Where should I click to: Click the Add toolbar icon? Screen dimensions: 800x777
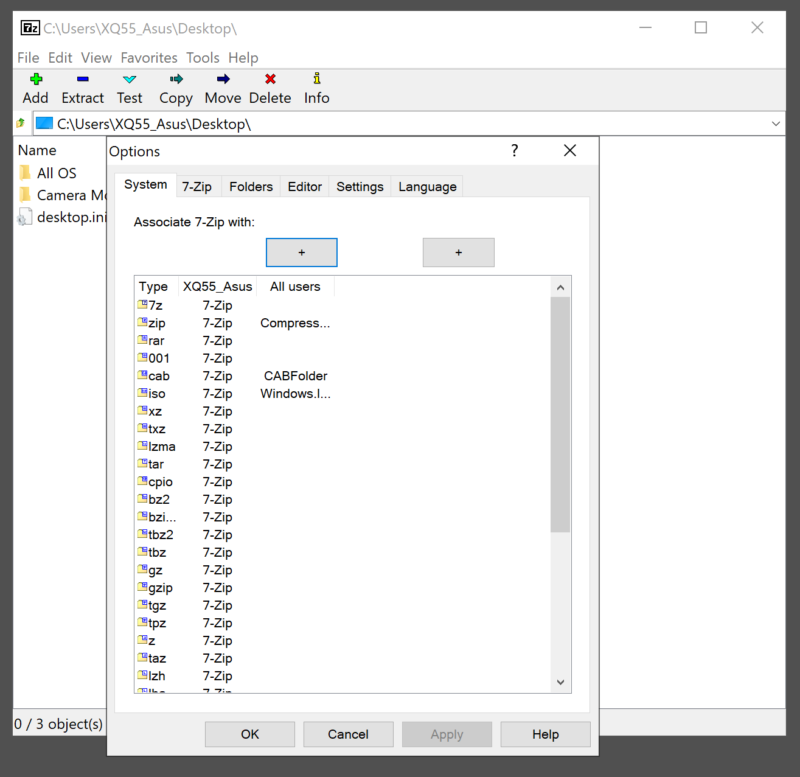tap(35, 80)
